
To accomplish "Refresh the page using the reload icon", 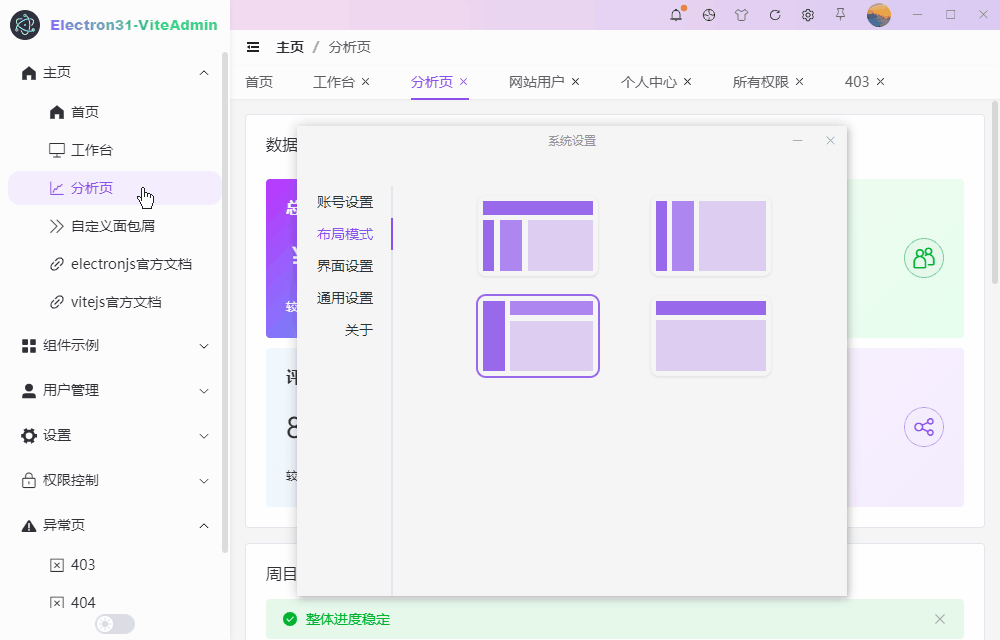I will pos(775,15).
